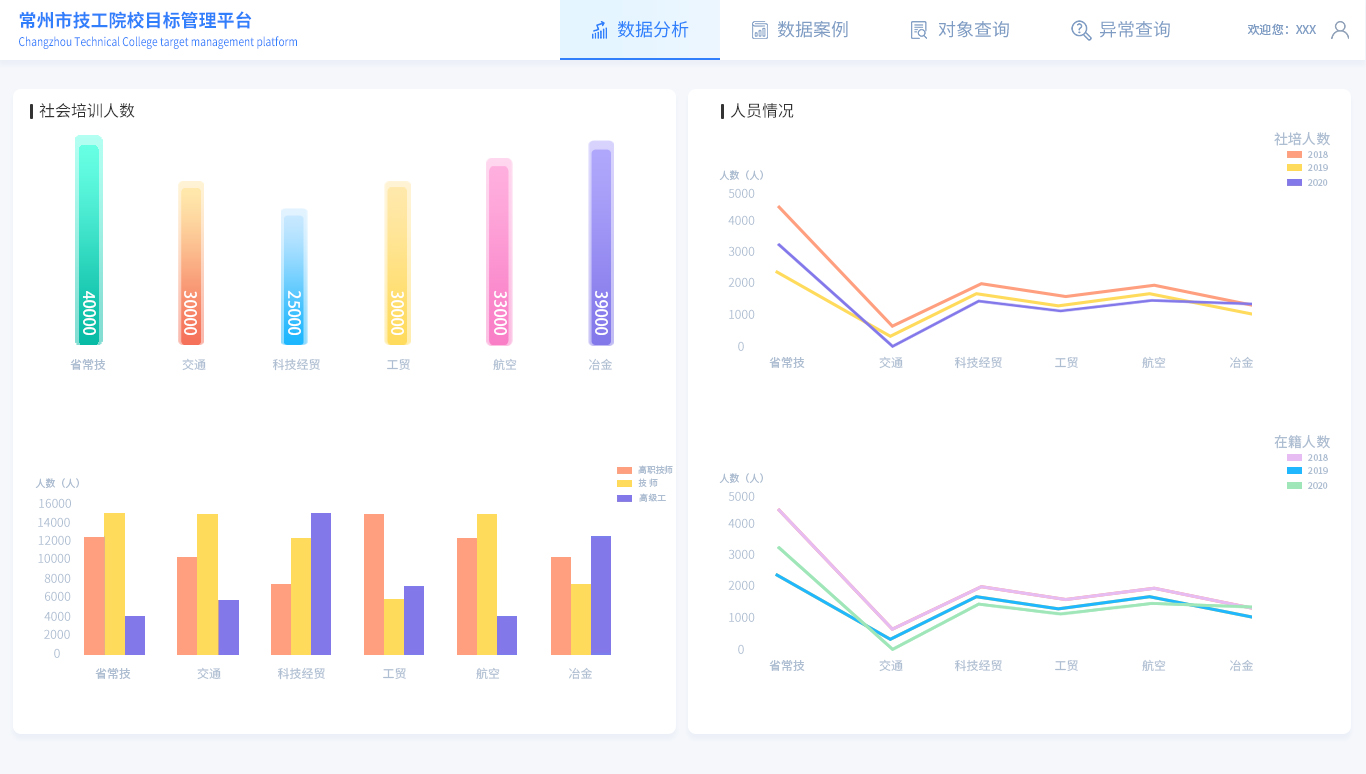Click the 数据案例 icon in navigation
The image size is (1366, 774).
pos(760,30)
